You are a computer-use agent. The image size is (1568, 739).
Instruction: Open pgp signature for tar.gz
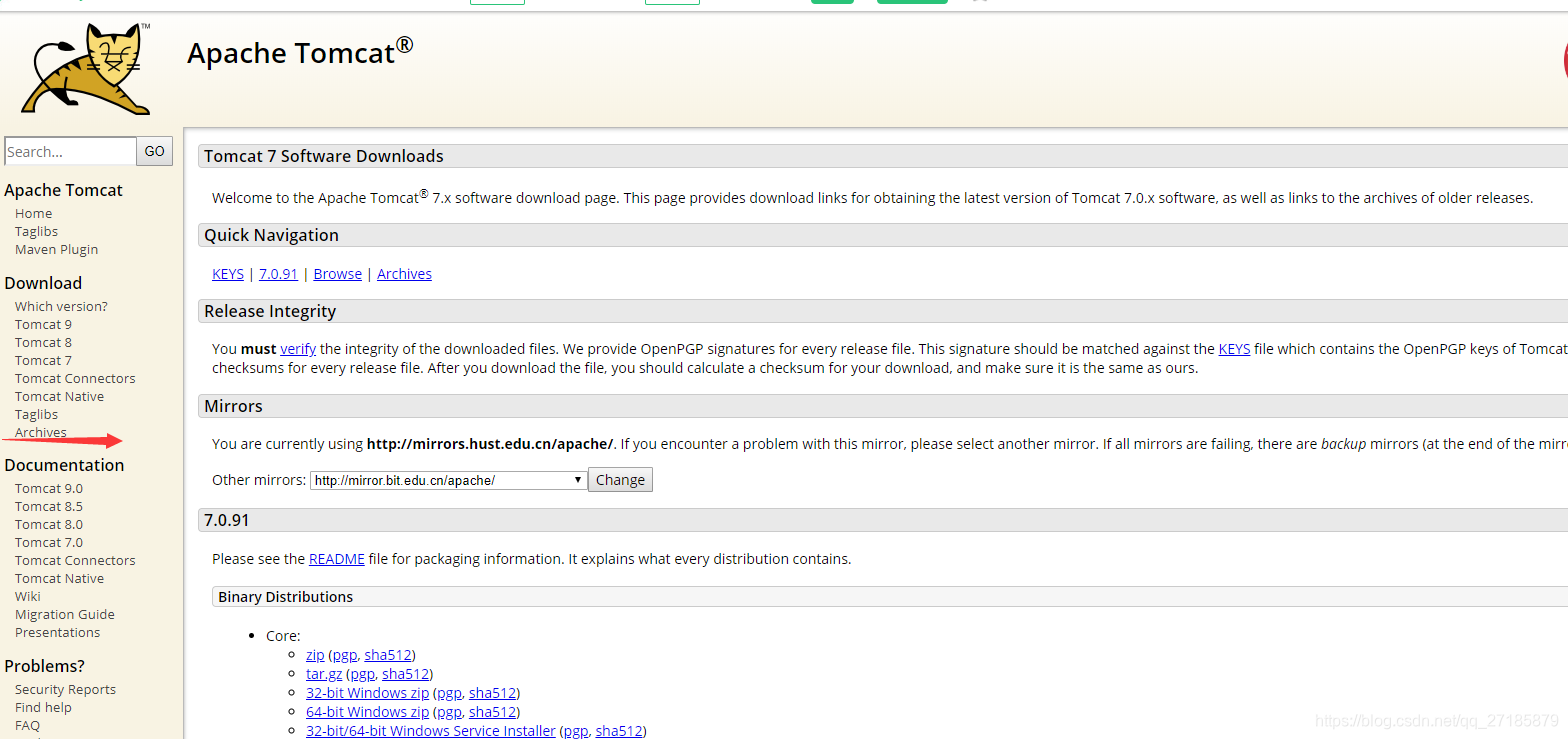click(x=362, y=674)
